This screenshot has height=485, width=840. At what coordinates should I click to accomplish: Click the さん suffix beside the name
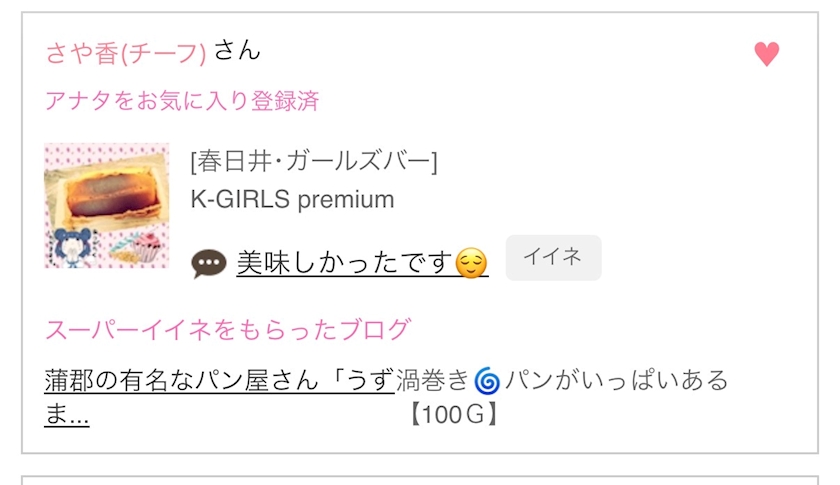(x=237, y=50)
